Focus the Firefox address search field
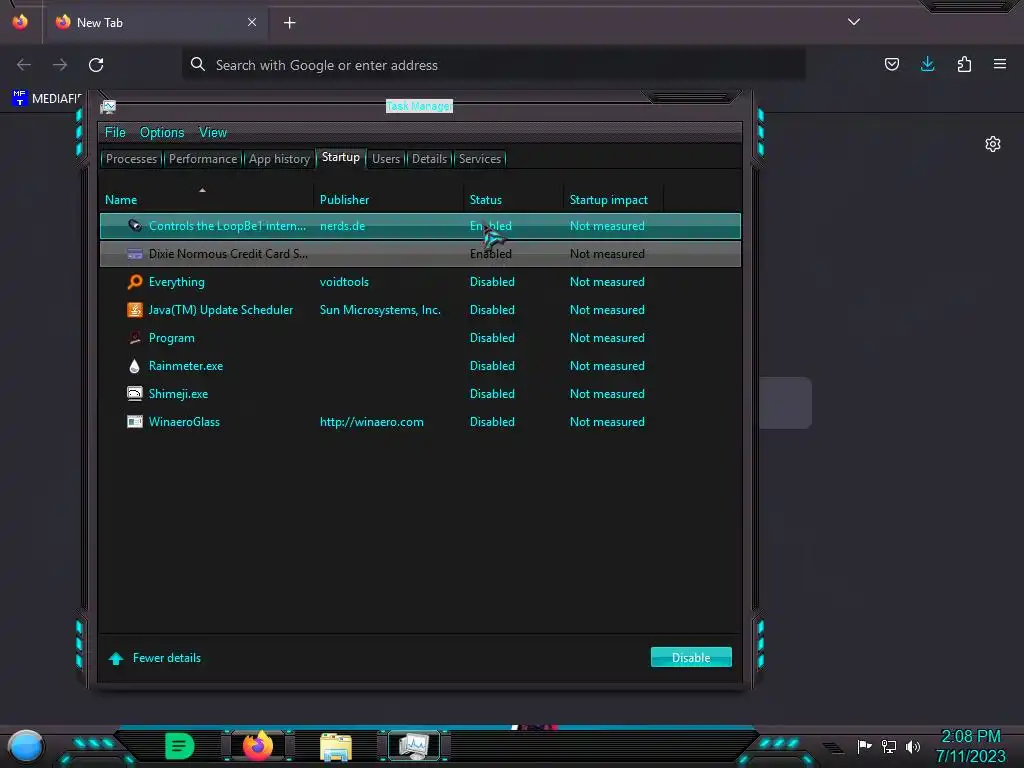 [x=494, y=65]
